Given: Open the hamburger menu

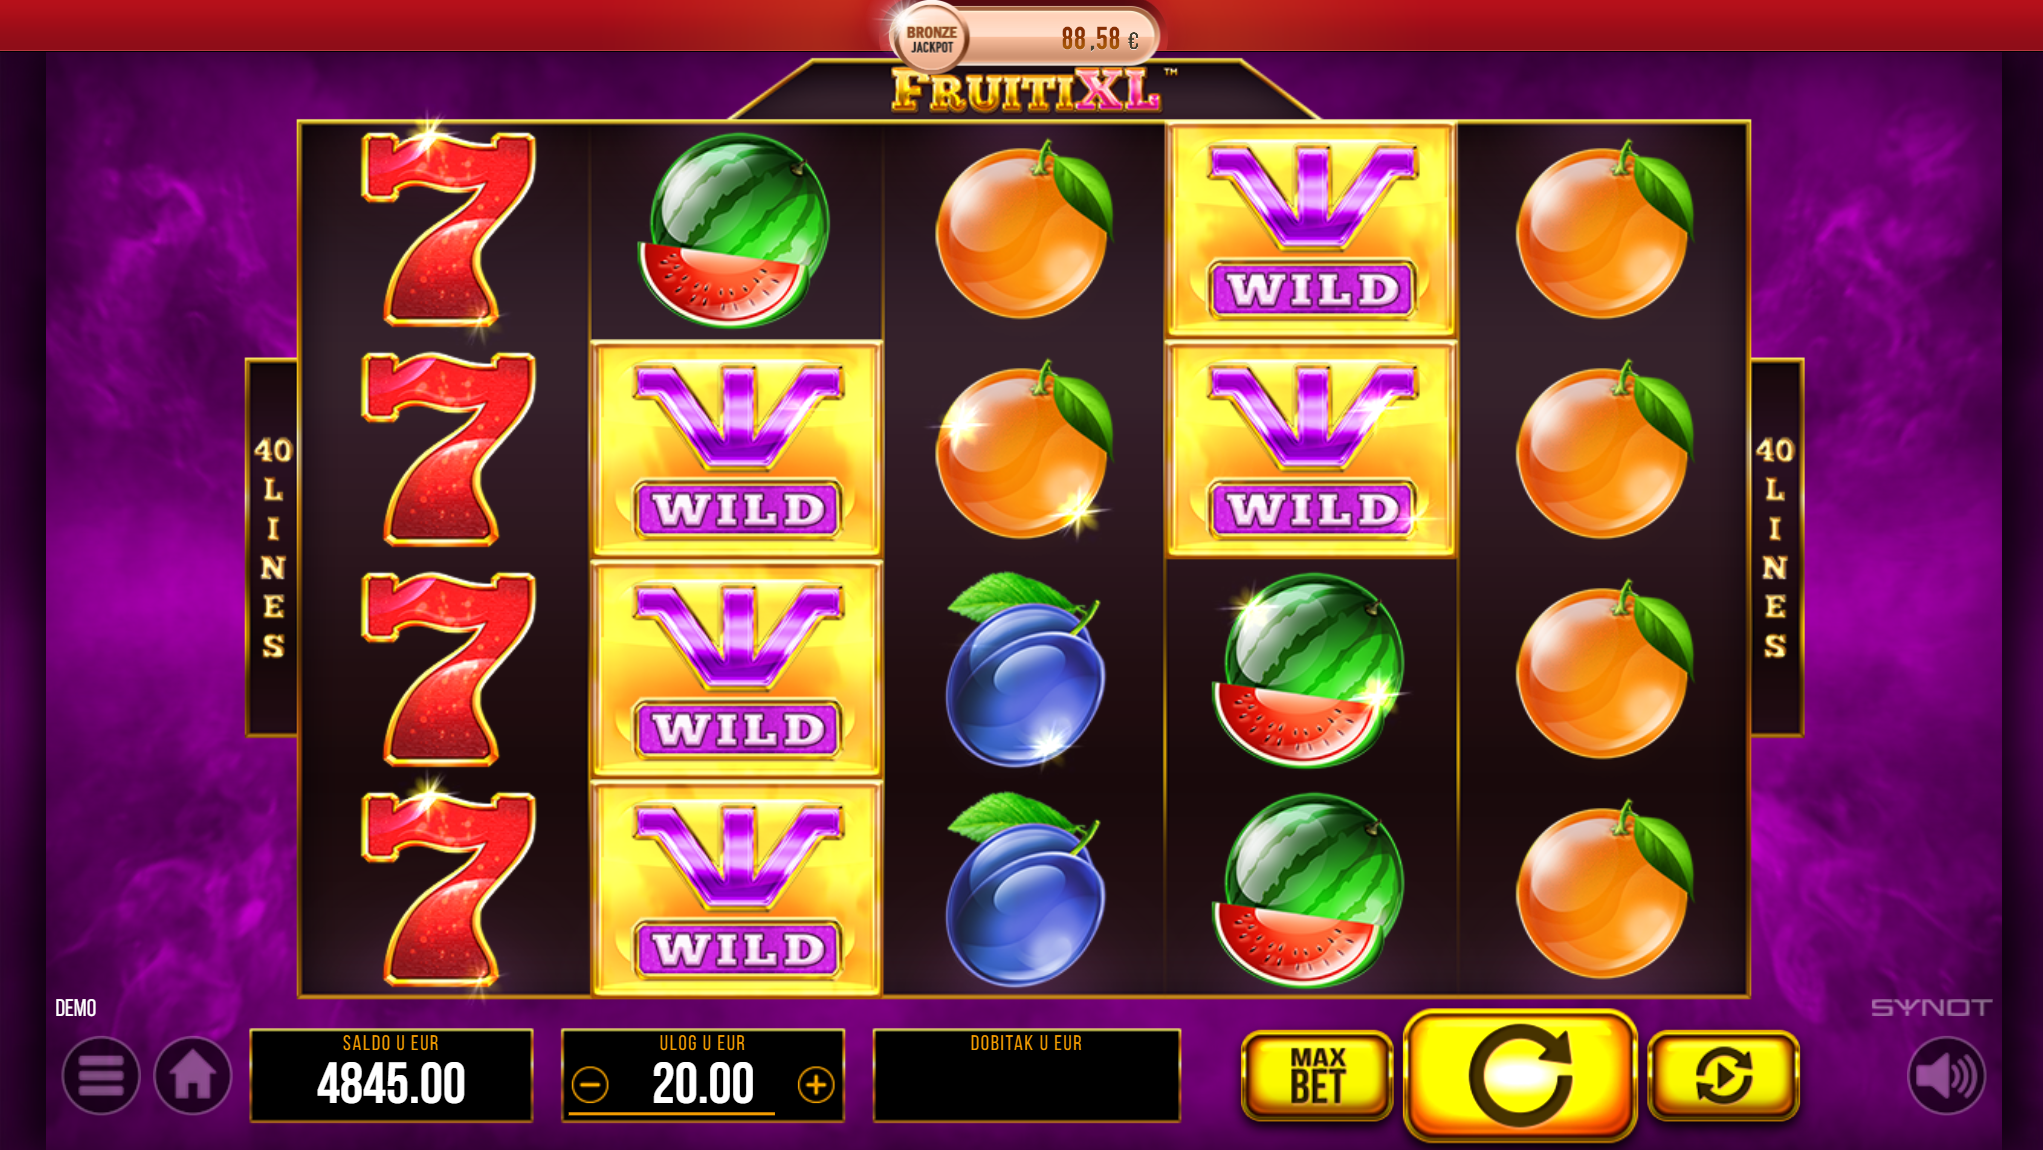Looking at the screenshot, I should pyautogui.click(x=101, y=1076).
